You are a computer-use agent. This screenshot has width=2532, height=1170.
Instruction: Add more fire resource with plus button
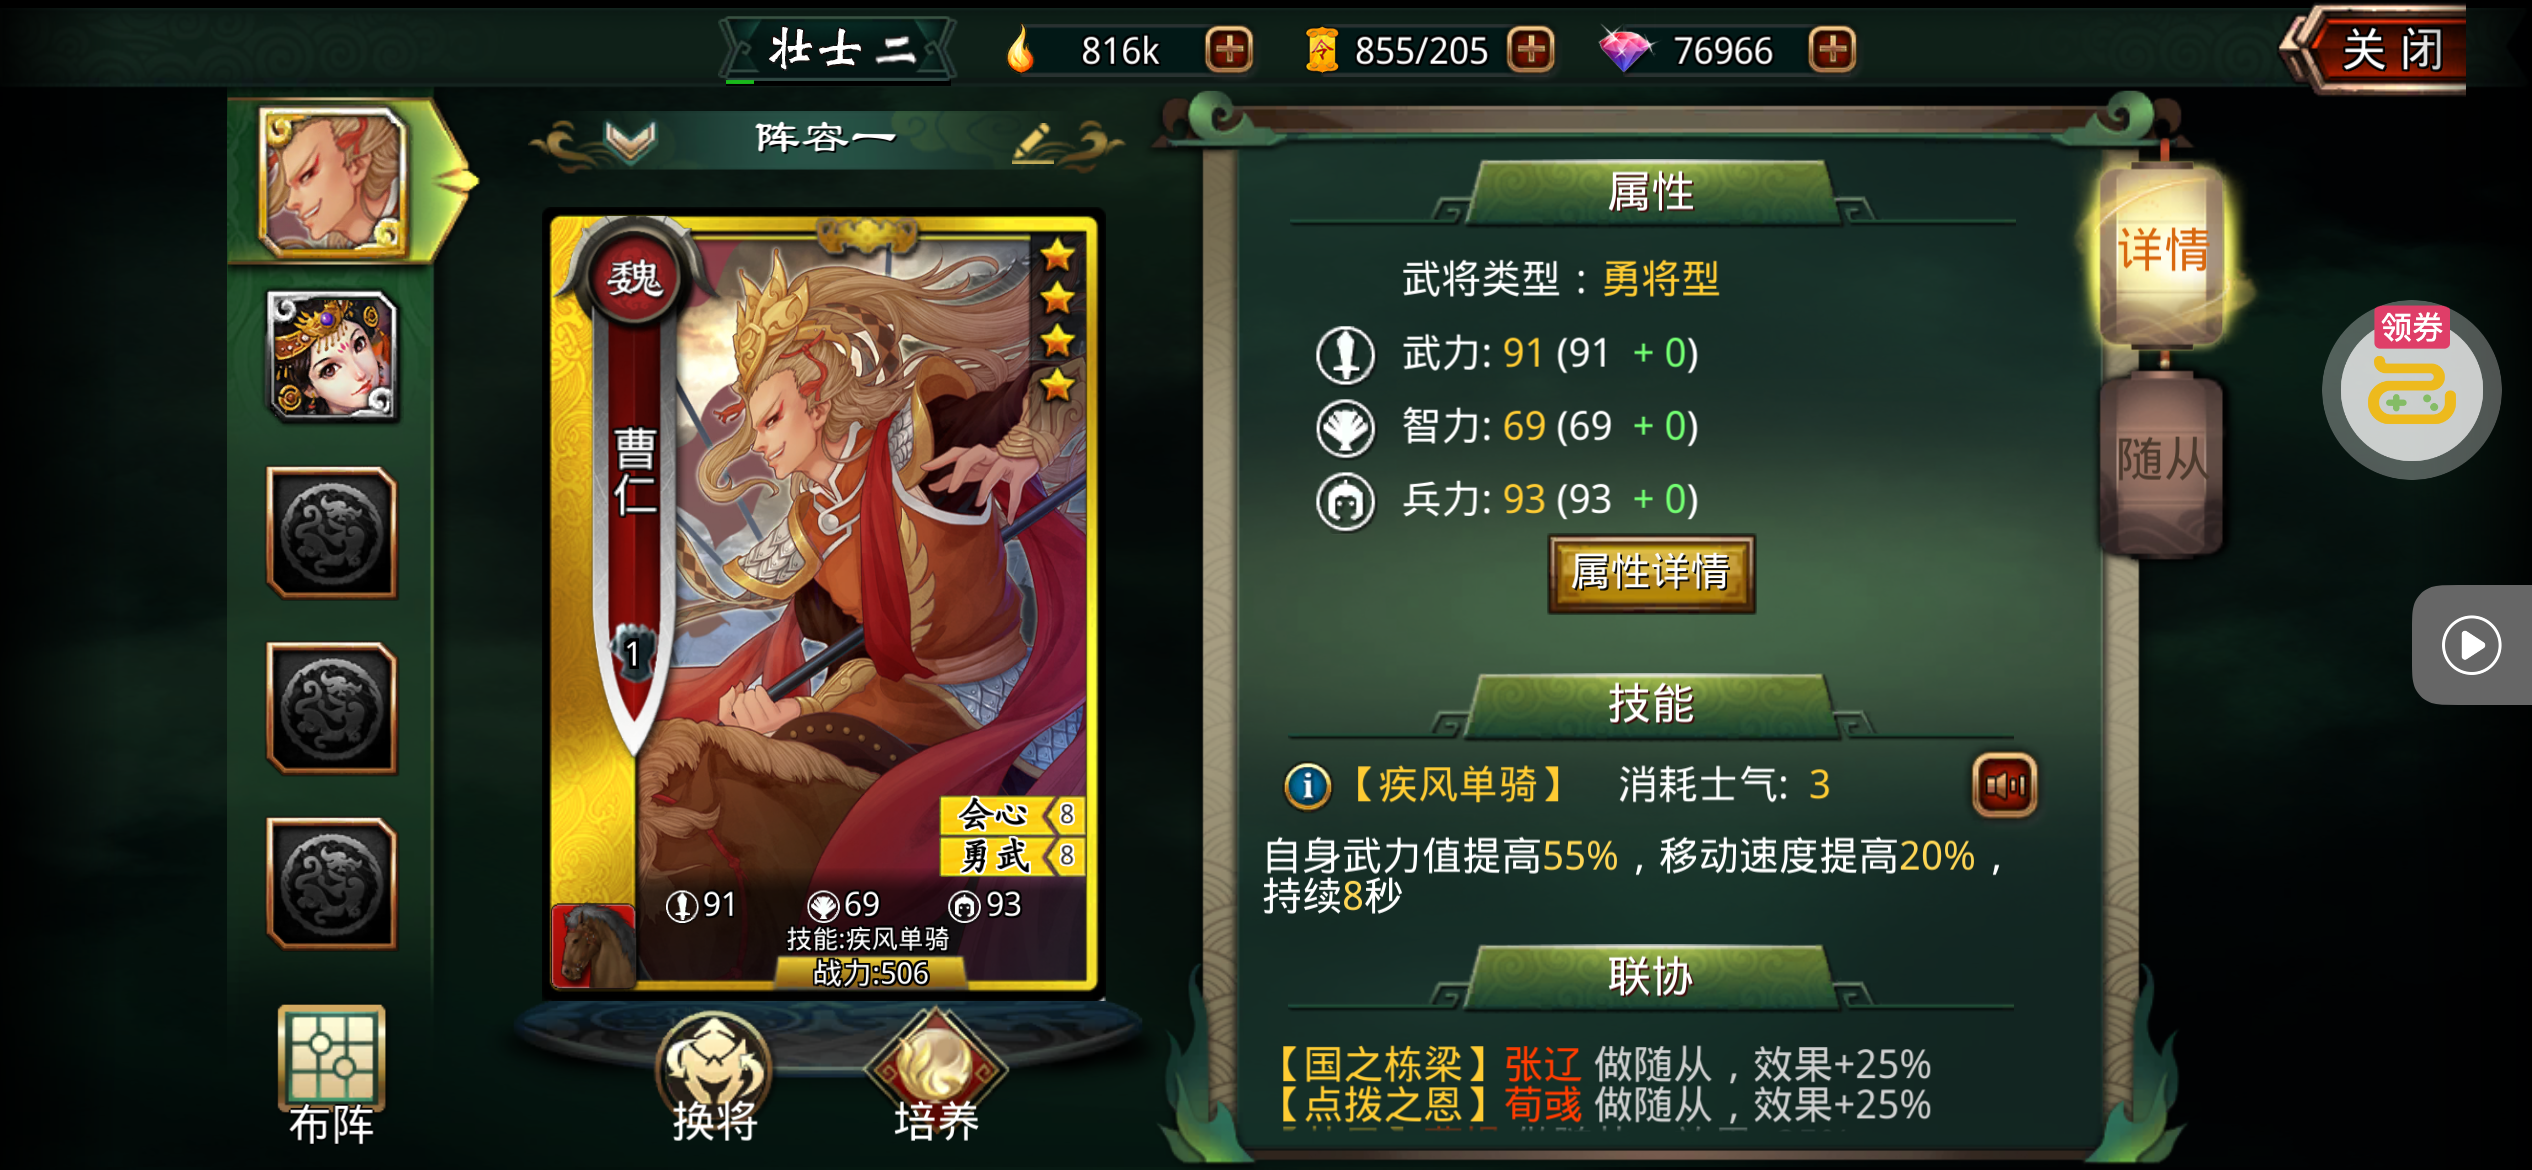(1229, 50)
